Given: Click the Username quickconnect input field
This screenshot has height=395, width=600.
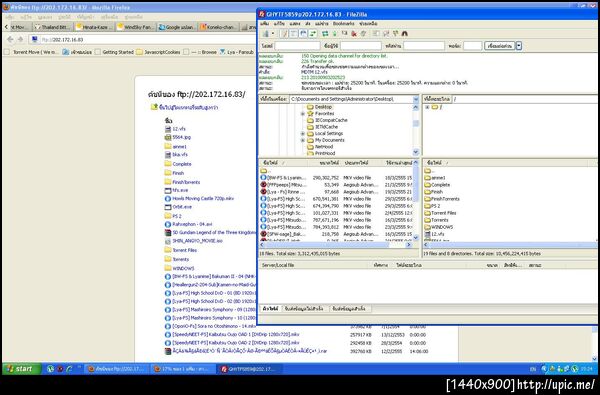Looking at the screenshot, I should 361,46.
